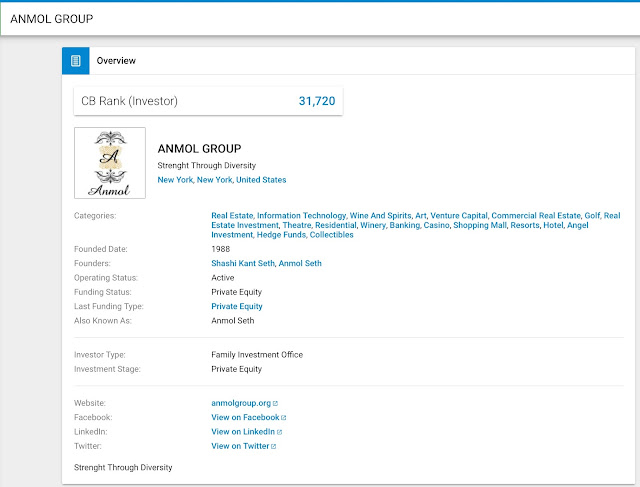Open the CB Rank value 31,720
This screenshot has height=487, width=640.
[317, 101]
